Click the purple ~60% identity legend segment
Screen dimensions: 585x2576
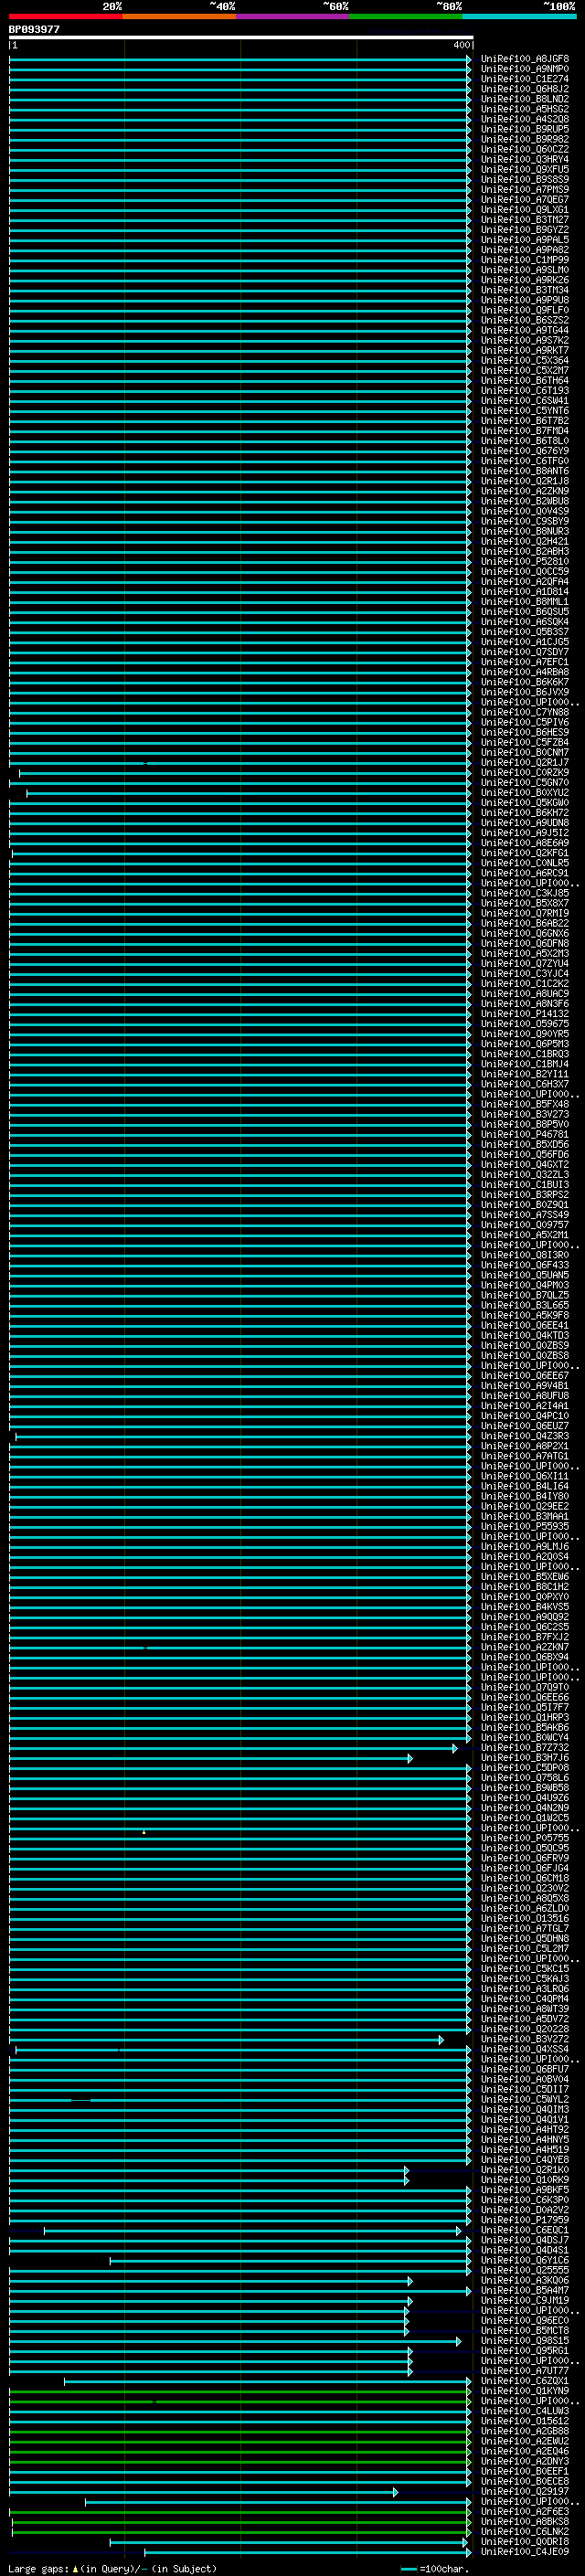(292, 16)
